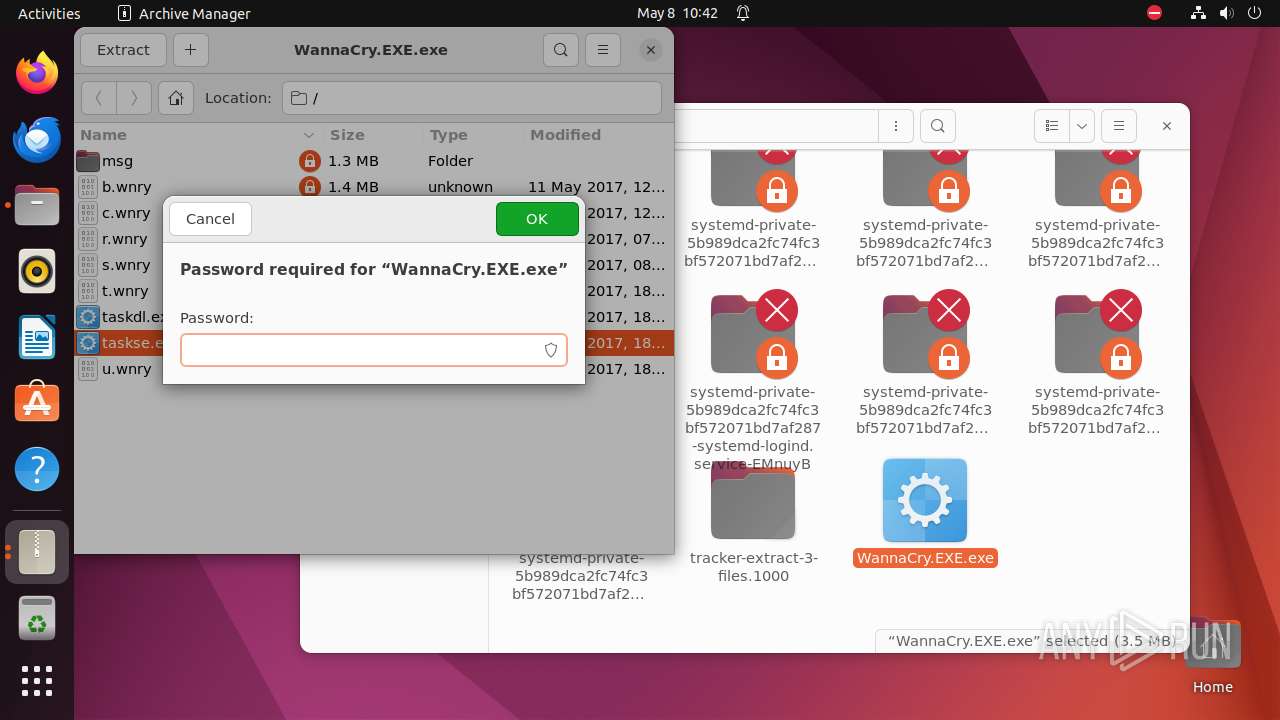Sort by the Type column header
This screenshot has height=720, width=1280.
click(473, 135)
